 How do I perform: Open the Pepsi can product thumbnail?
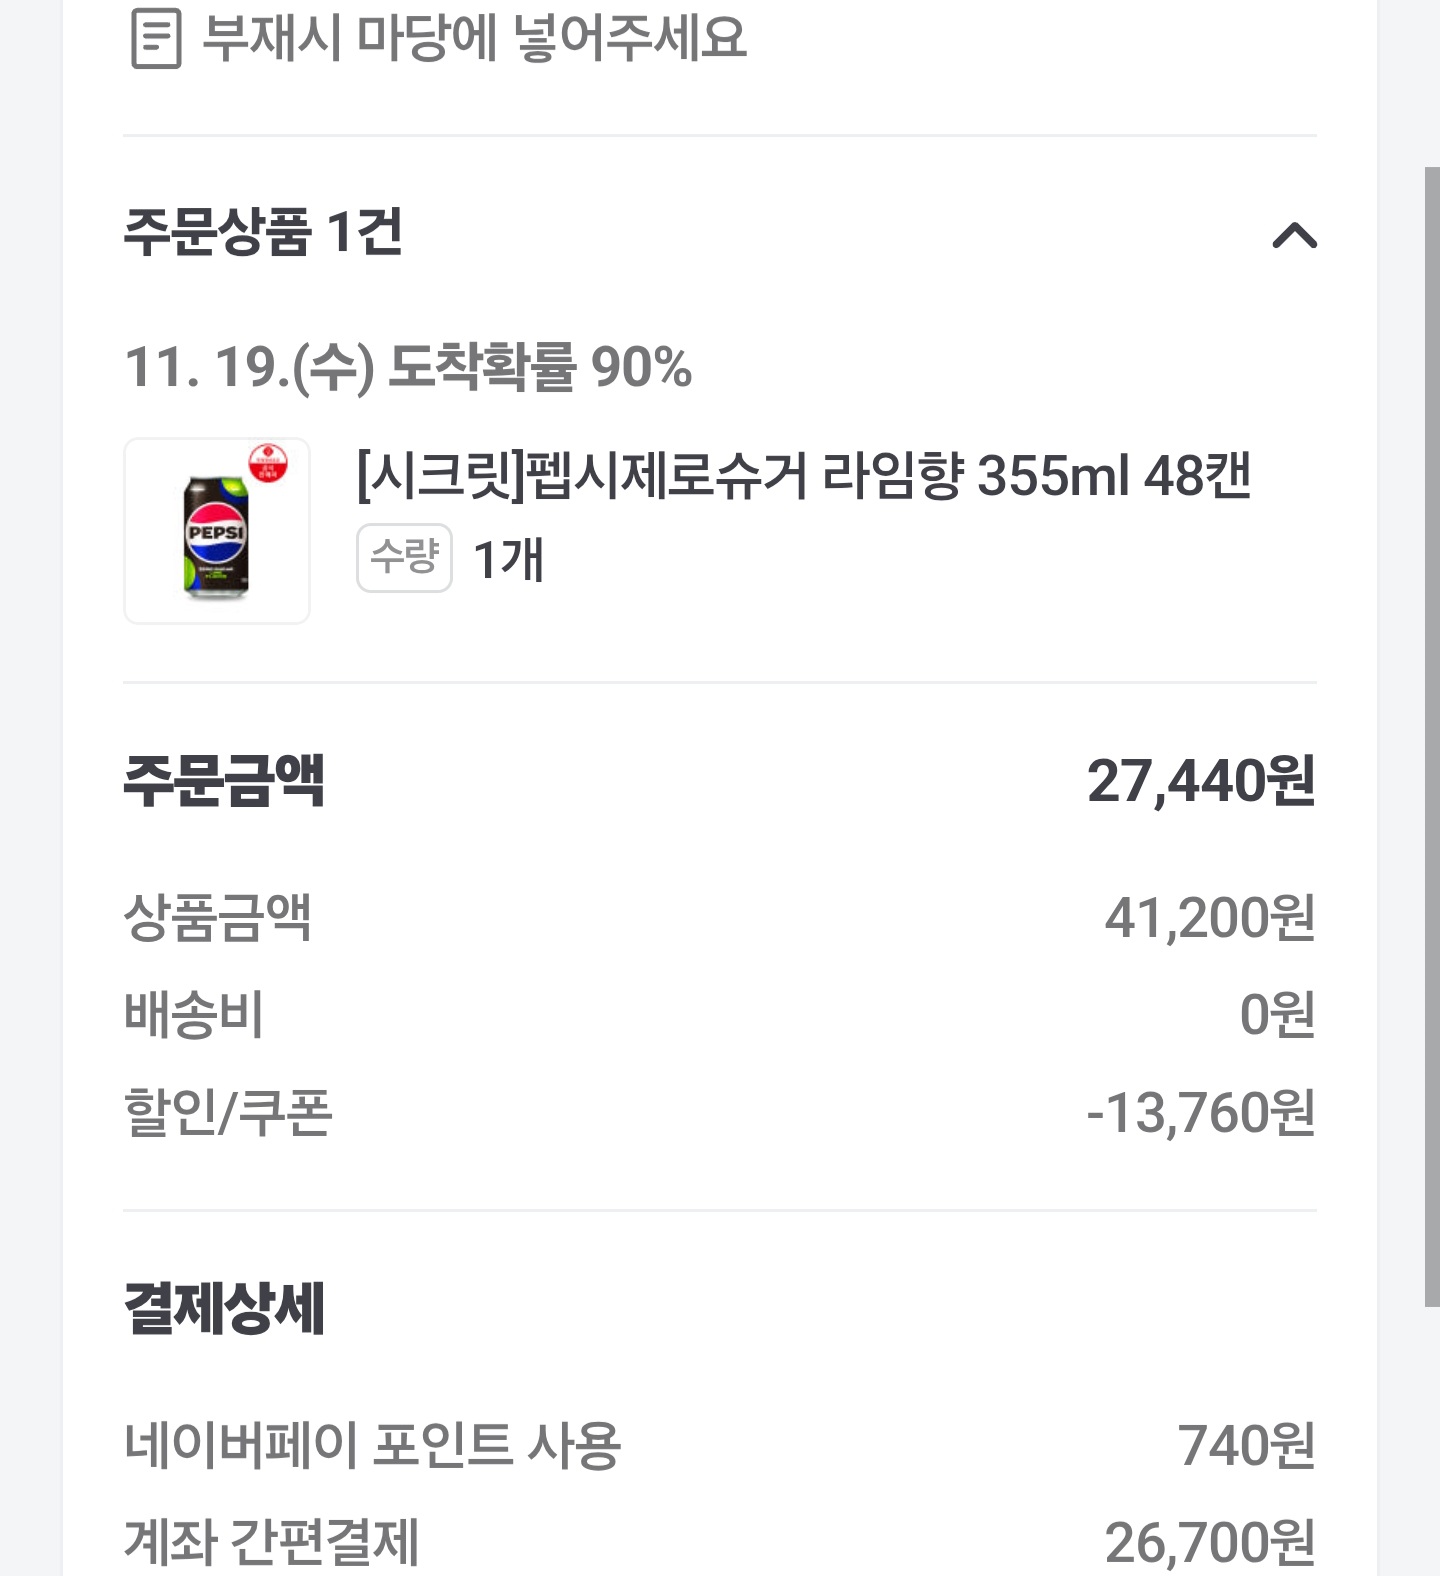(216, 531)
